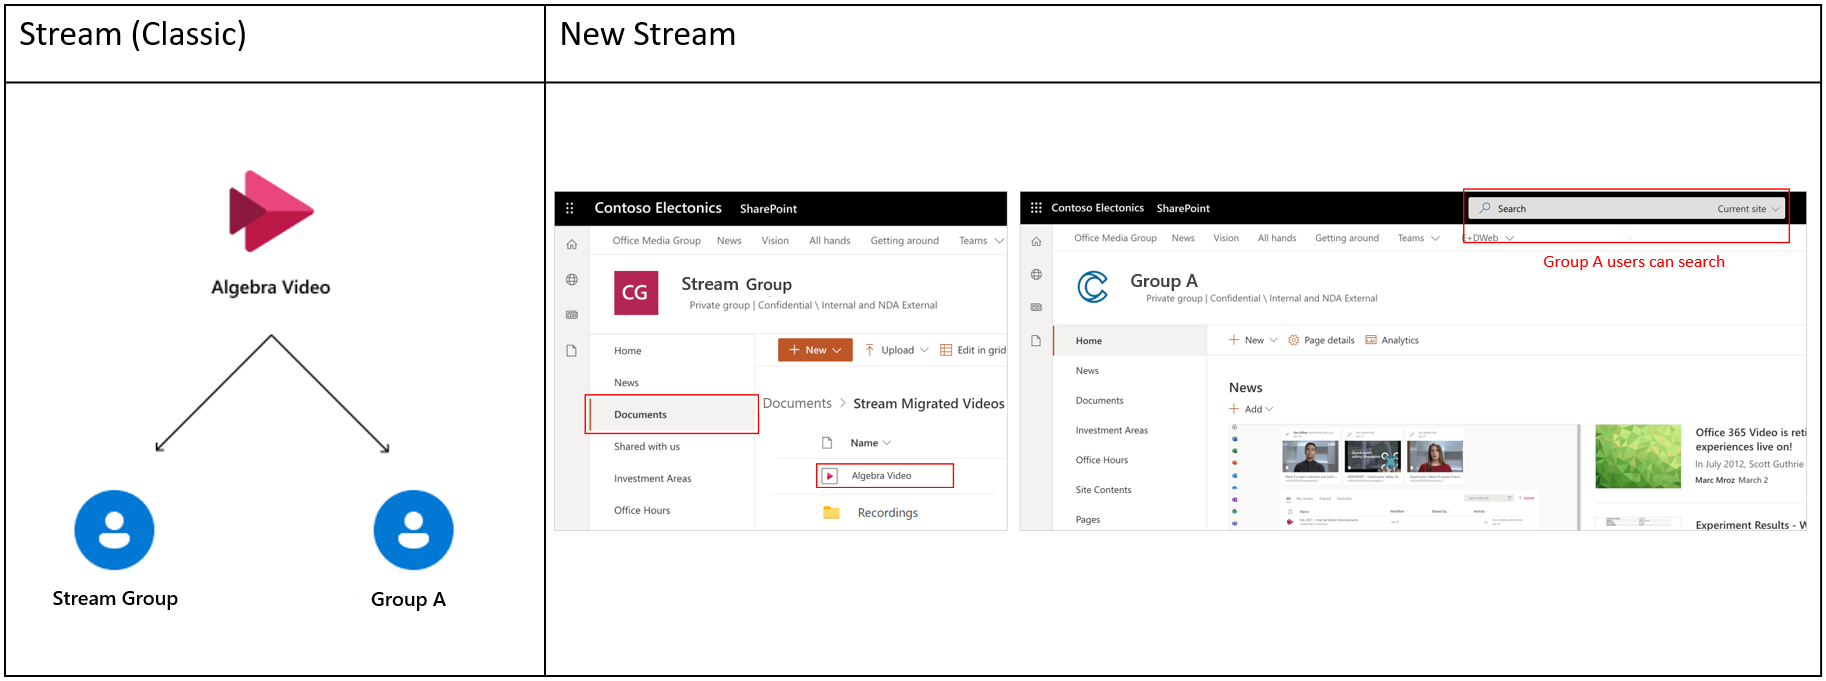
Task: Expand the Upload menu chevron
Action: pyautogui.click(x=924, y=350)
